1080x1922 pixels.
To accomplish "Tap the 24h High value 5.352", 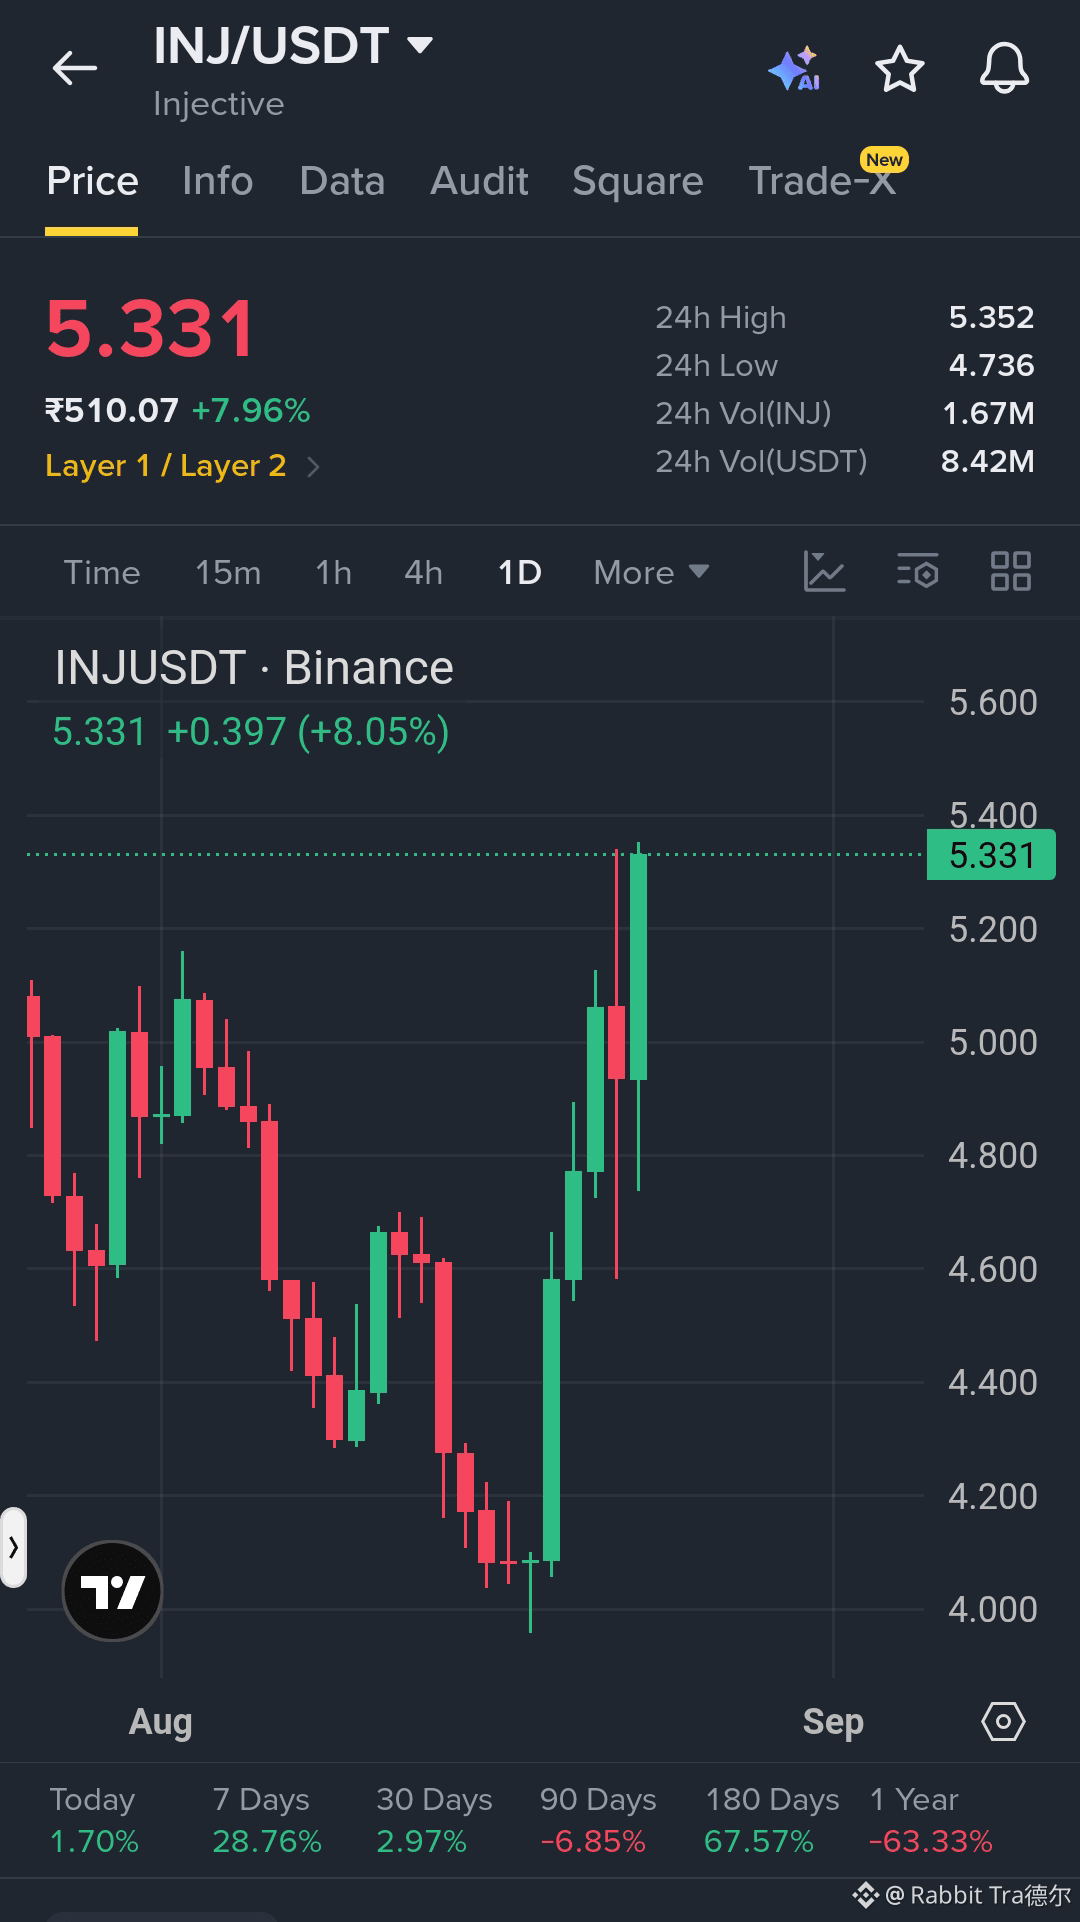I will click(991, 318).
